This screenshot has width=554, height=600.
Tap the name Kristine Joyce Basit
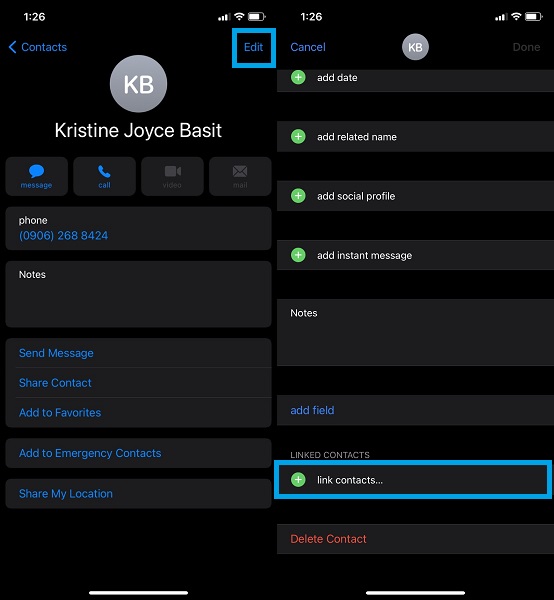click(x=138, y=130)
